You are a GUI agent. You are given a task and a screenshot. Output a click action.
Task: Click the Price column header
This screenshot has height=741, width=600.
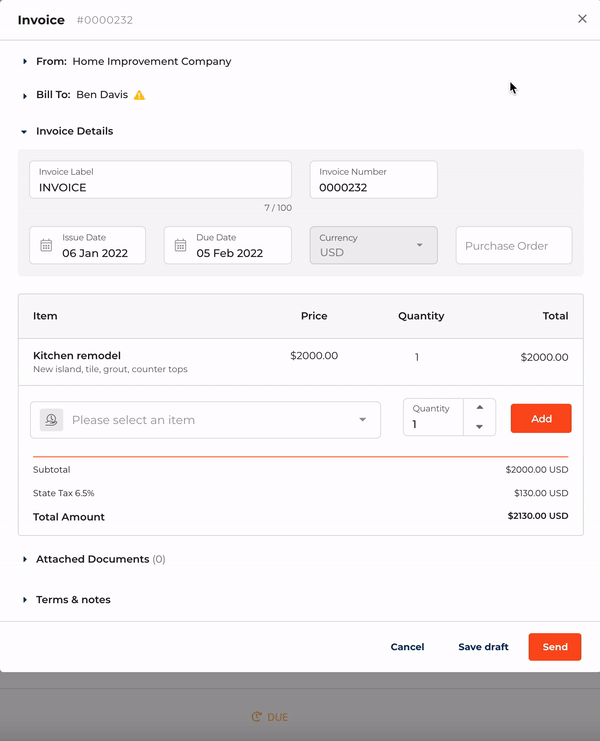(314, 316)
